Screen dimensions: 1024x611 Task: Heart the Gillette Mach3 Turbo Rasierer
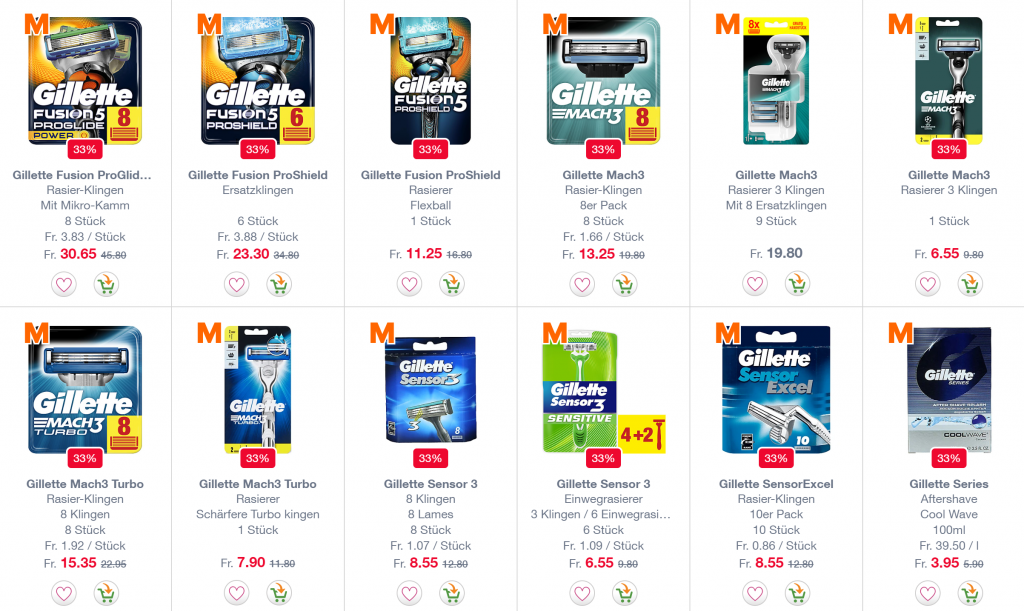(x=236, y=593)
